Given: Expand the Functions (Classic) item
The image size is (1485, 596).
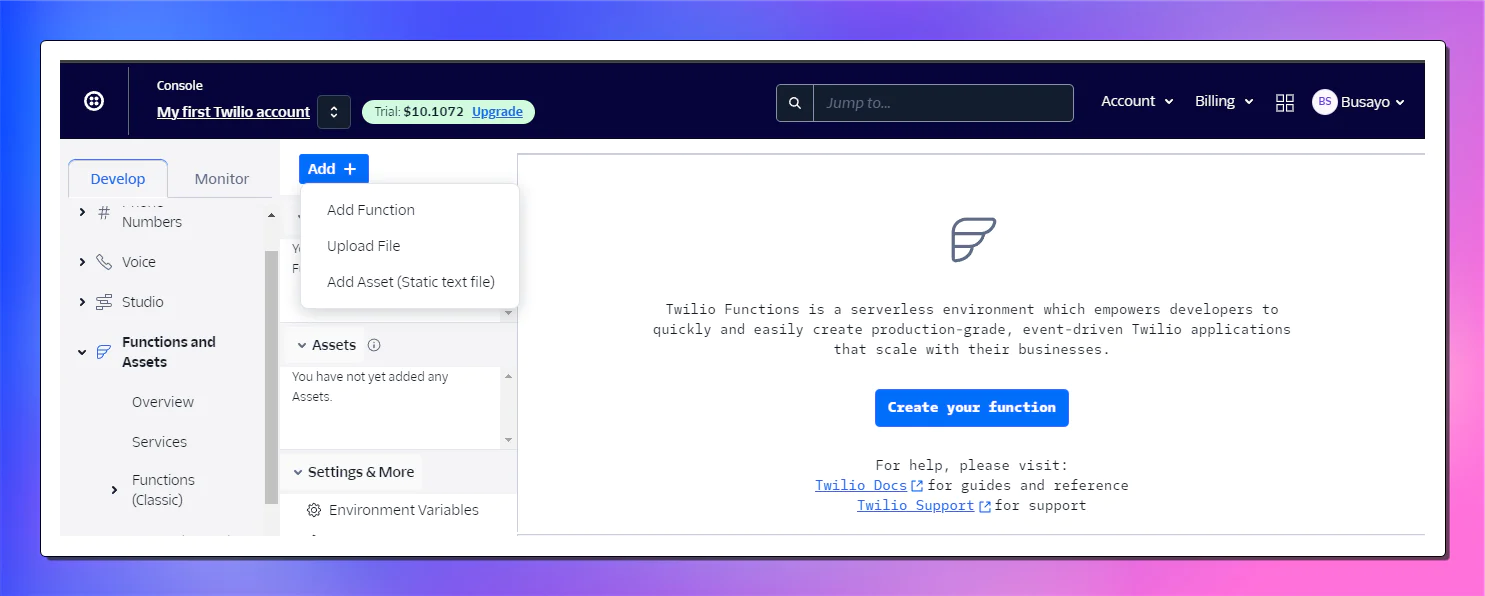Looking at the screenshot, I should 114,490.
